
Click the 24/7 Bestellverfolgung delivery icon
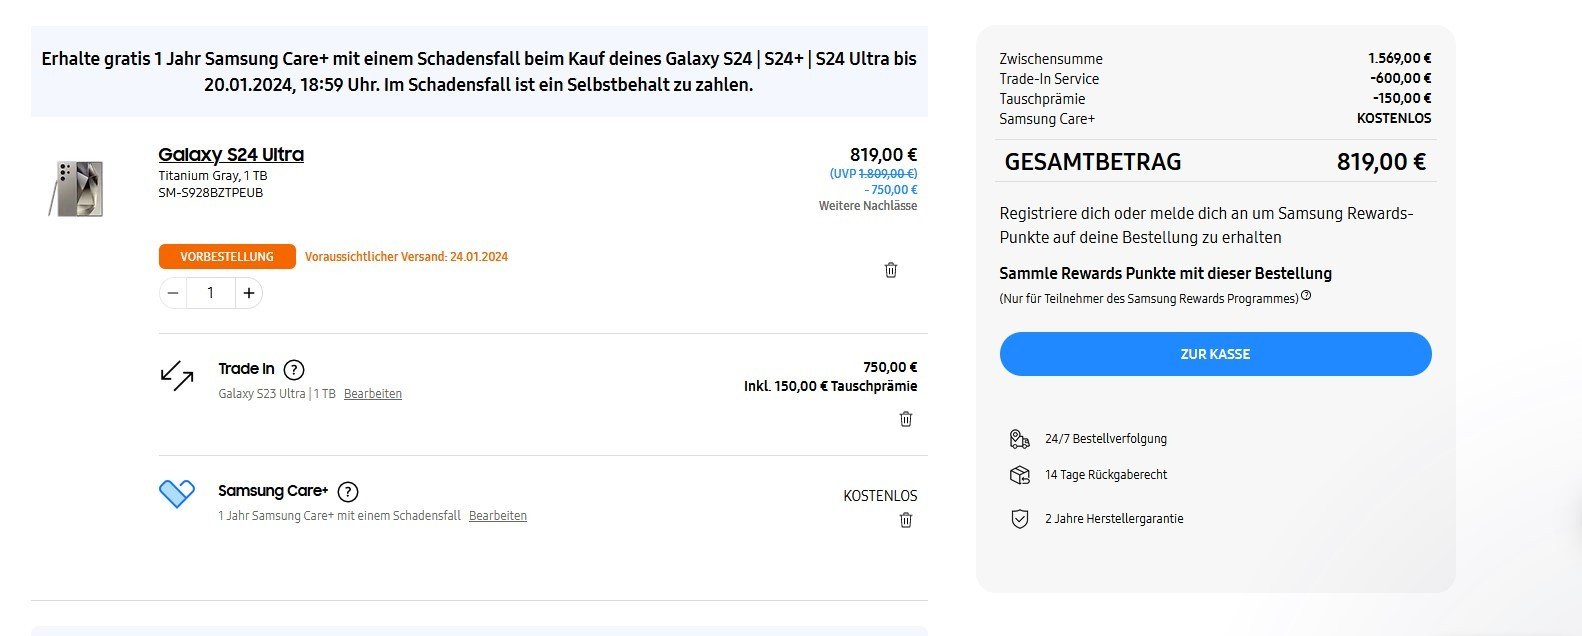tap(1019, 439)
